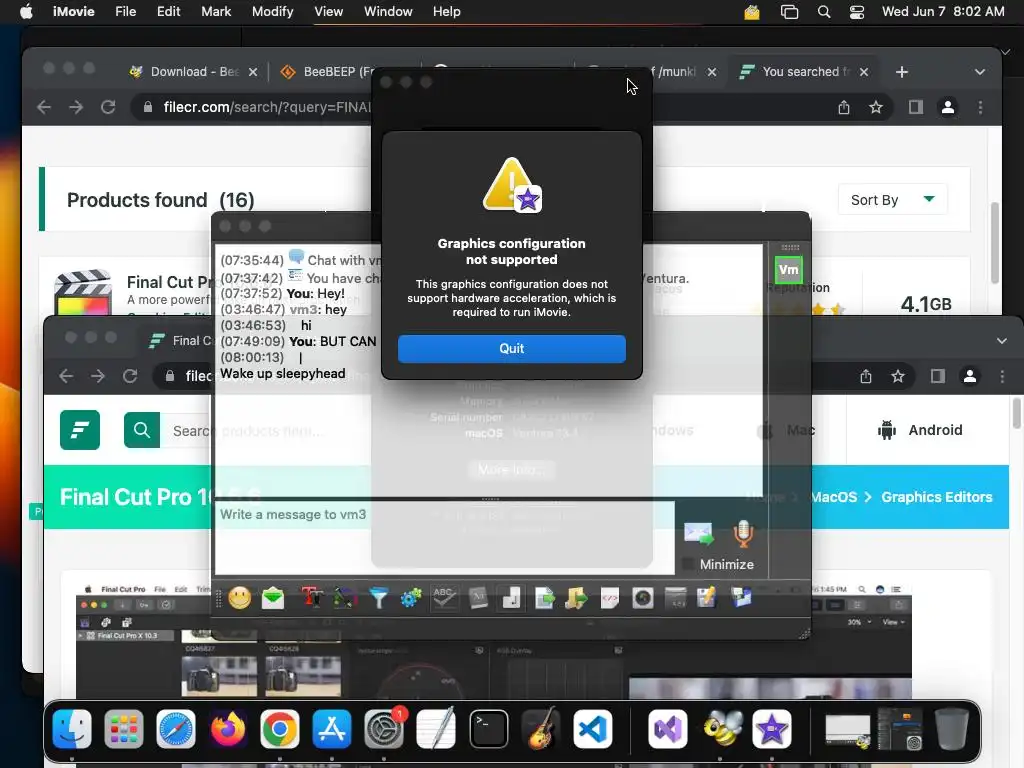
Task: Open the Edit menu
Action: tap(168, 12)
